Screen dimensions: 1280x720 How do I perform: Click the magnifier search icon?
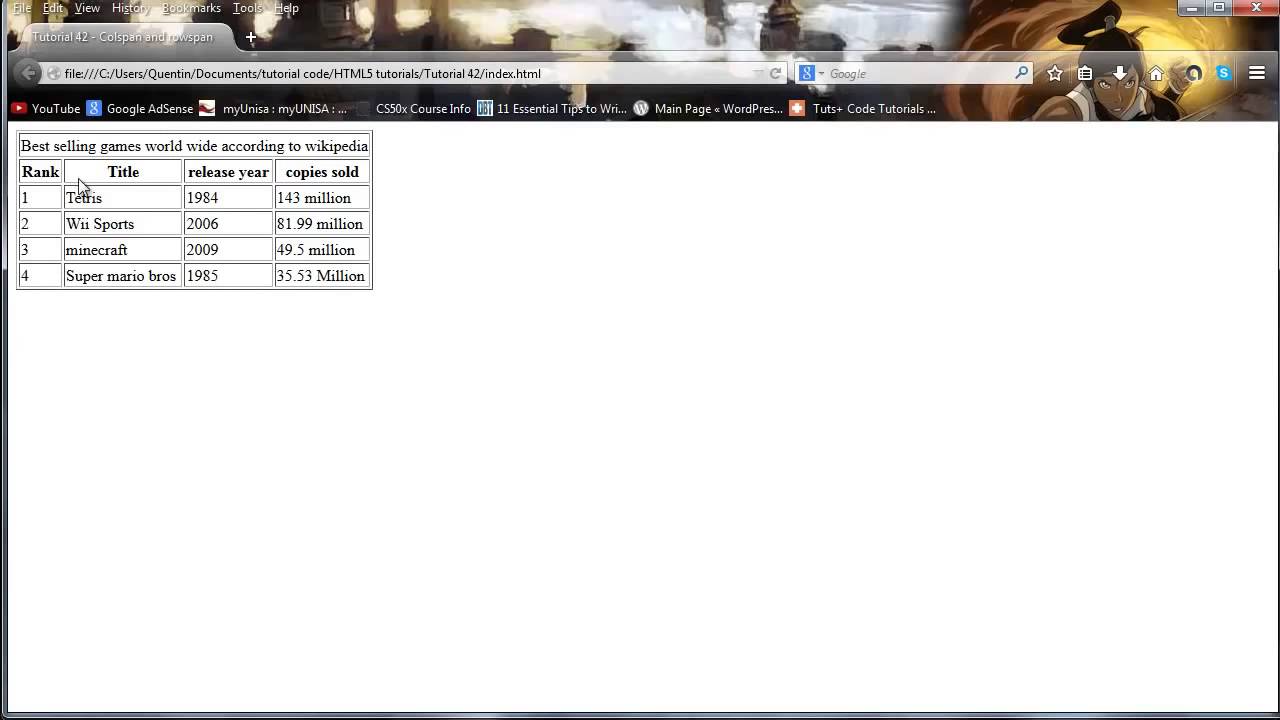pos(1021,73)
